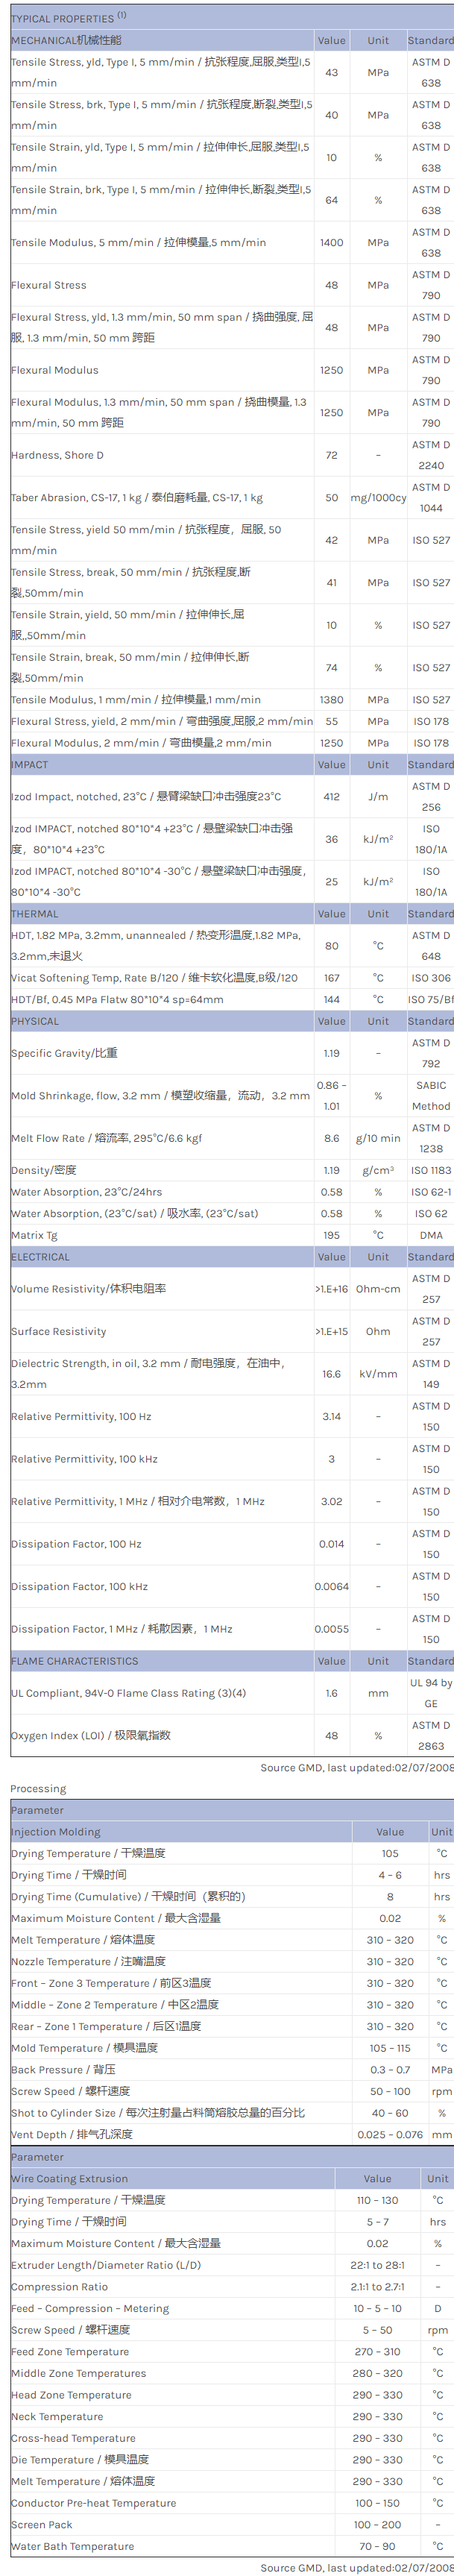The image size is (454, 2576).
Task: Click the Processing heading text
Action: (x=38, y=1788)
